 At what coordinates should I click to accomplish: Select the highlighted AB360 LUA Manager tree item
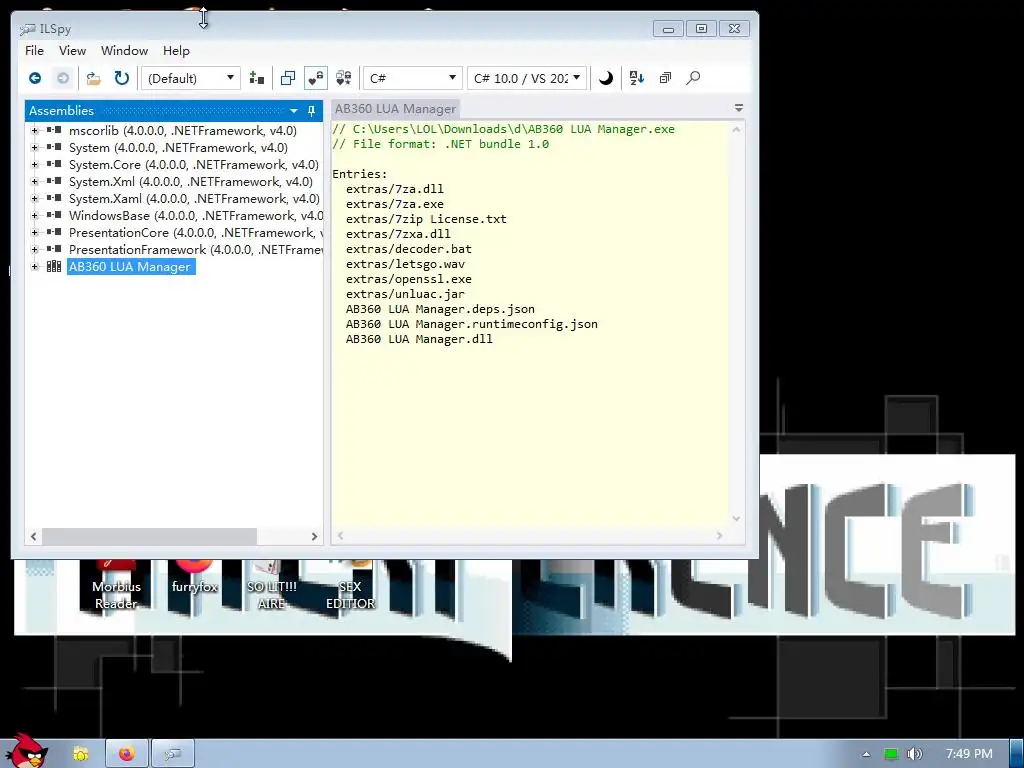130,266
